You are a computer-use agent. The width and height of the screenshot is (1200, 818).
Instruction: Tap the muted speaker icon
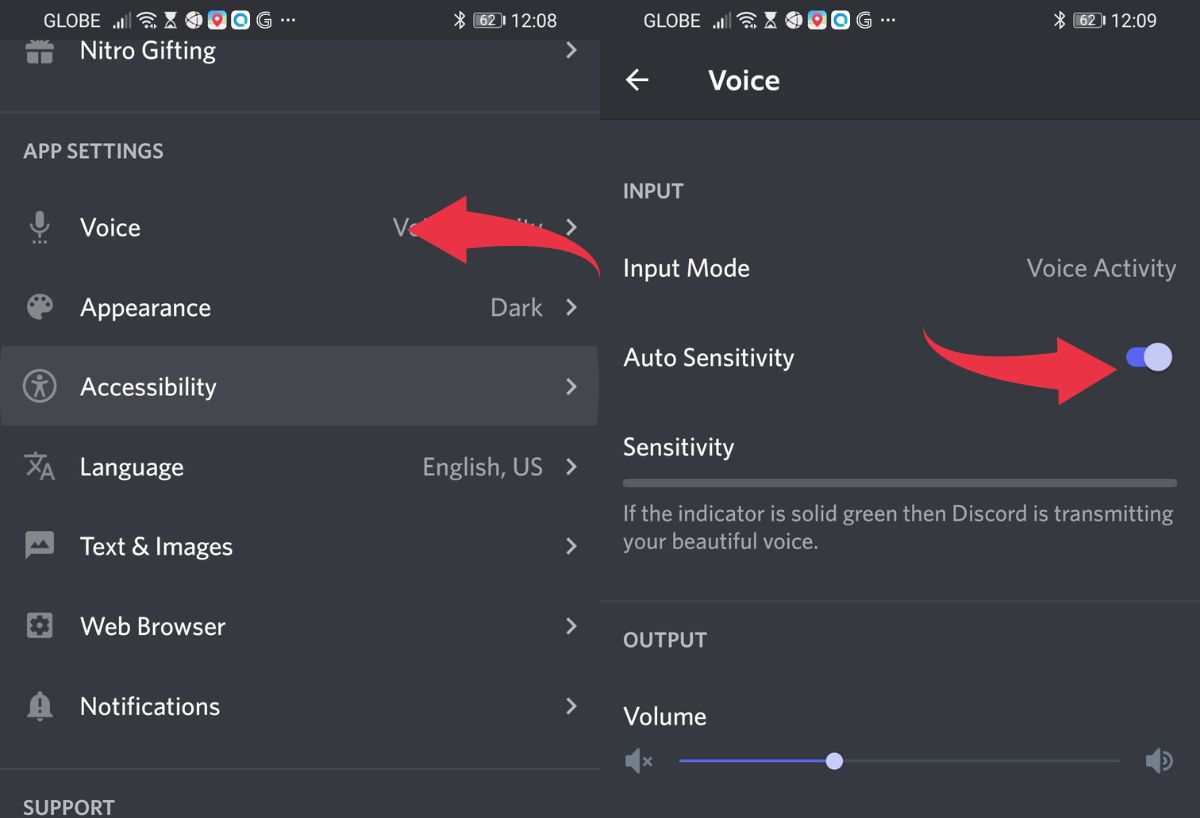coord(638,762)
